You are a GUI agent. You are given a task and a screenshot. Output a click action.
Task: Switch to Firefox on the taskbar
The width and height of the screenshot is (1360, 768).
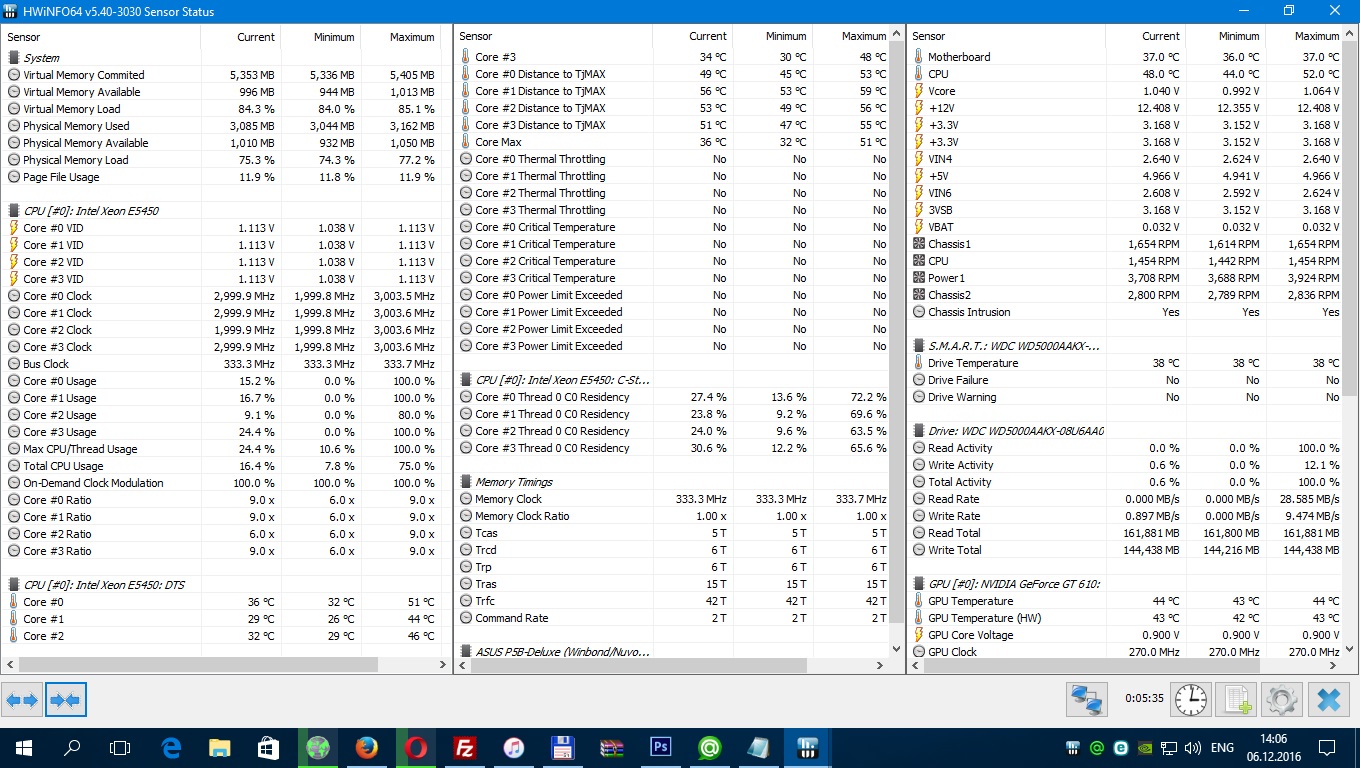point(367,747)
